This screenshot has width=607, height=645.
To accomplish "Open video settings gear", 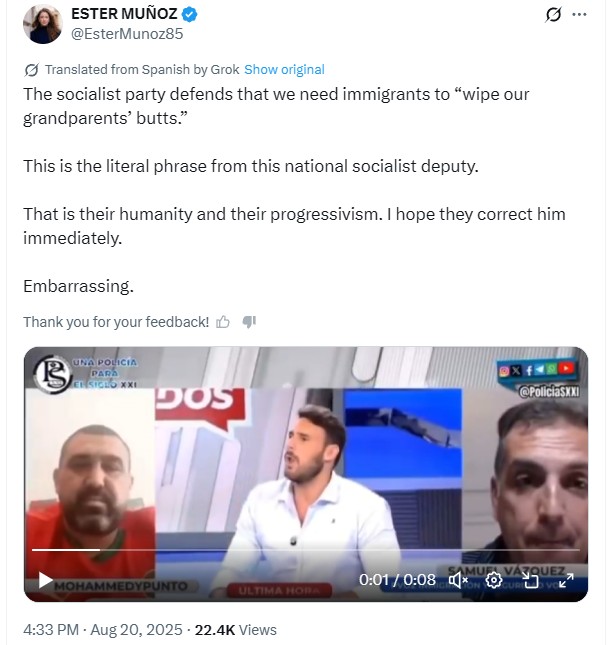I will tap(493, 580).
